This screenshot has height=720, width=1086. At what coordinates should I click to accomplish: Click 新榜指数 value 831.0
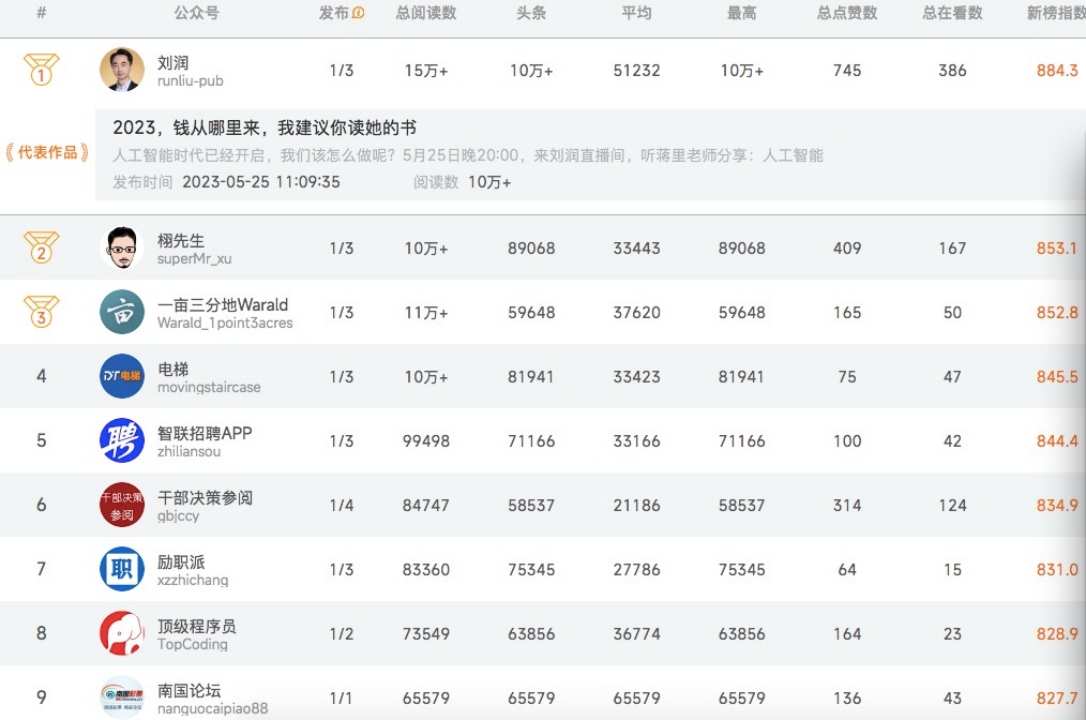(x=1057, y=570)
